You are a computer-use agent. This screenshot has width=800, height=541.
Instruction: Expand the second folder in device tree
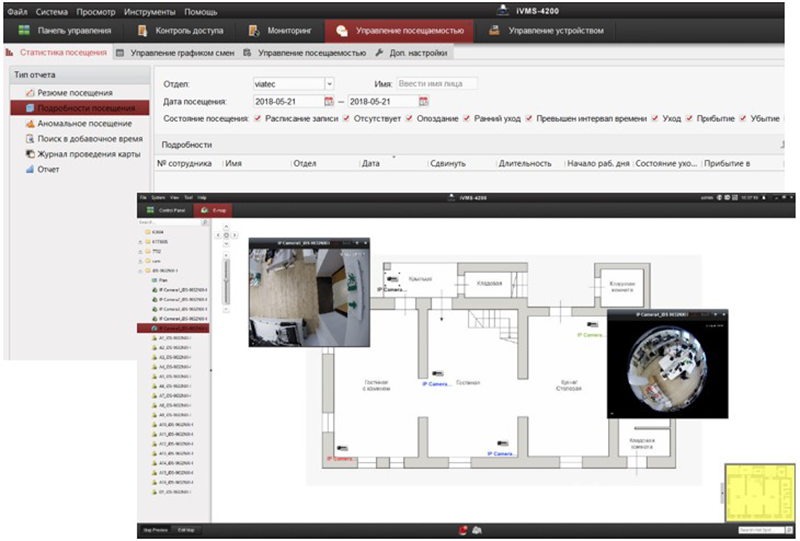pyautogui.click(x=140, y=242)
